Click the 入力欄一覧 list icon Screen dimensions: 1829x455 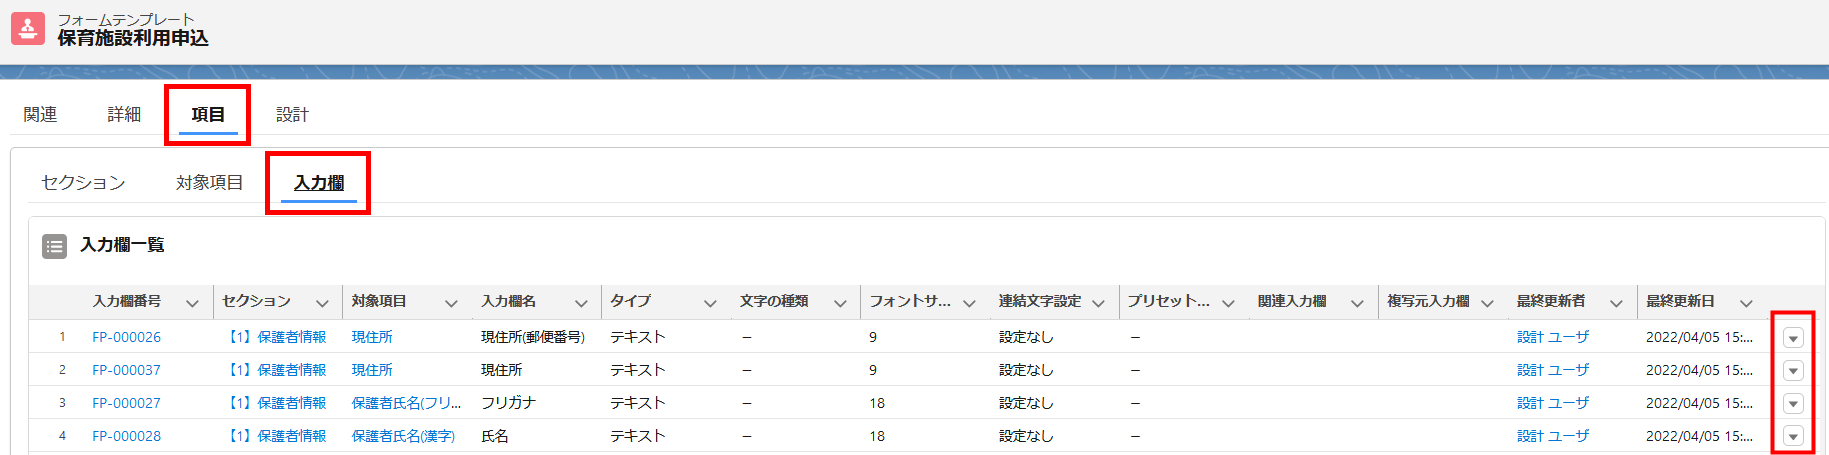coord(54,245)
